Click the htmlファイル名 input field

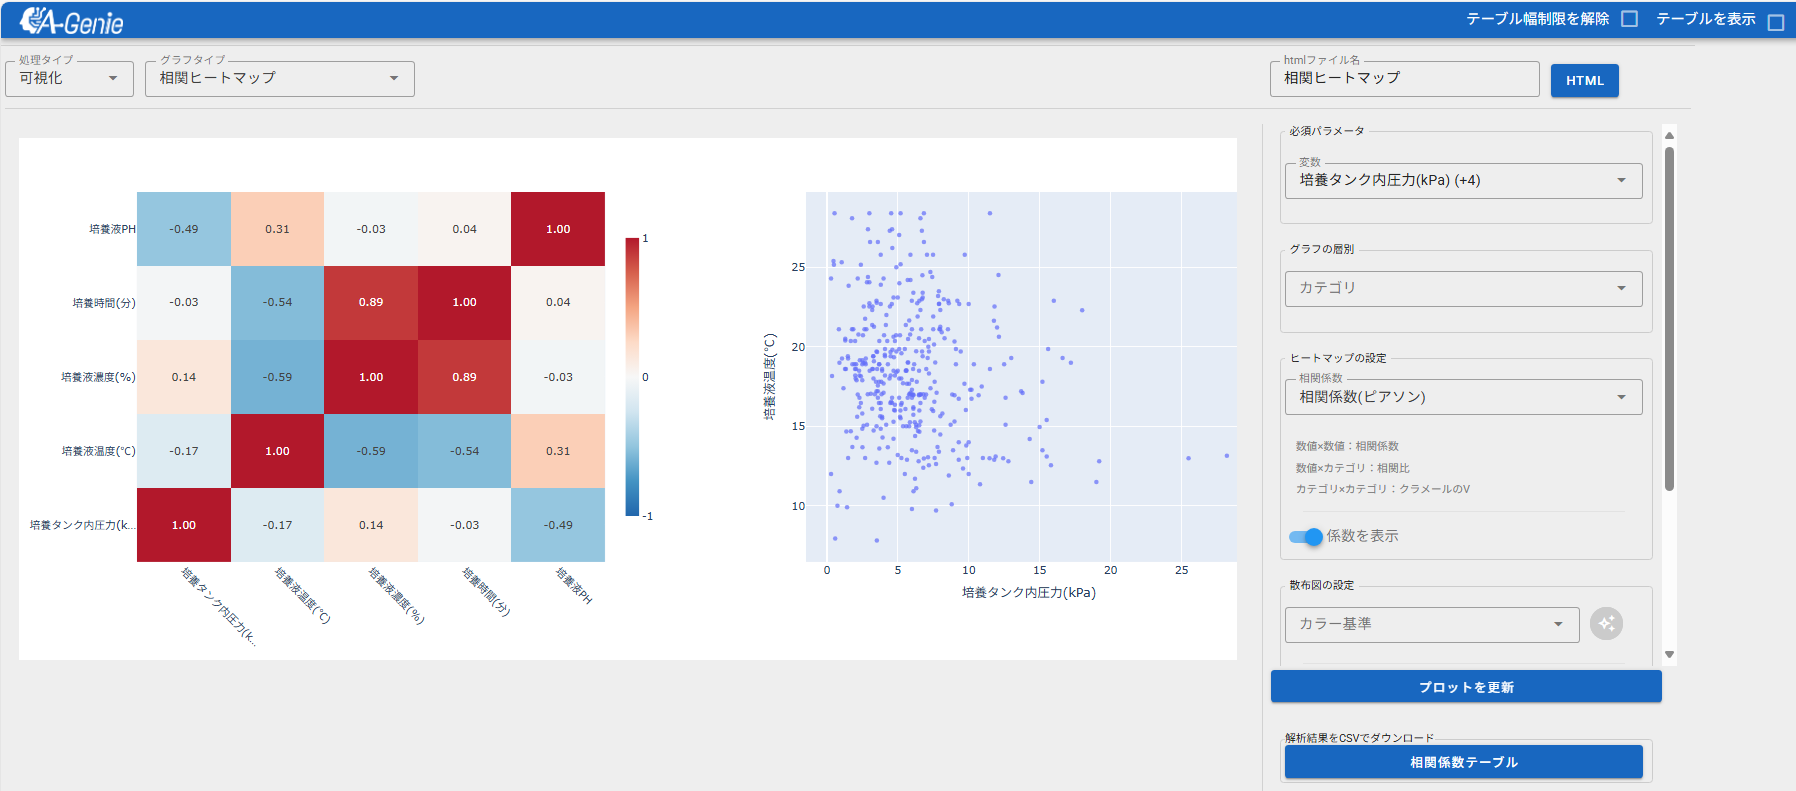[x=1403, y=78]
